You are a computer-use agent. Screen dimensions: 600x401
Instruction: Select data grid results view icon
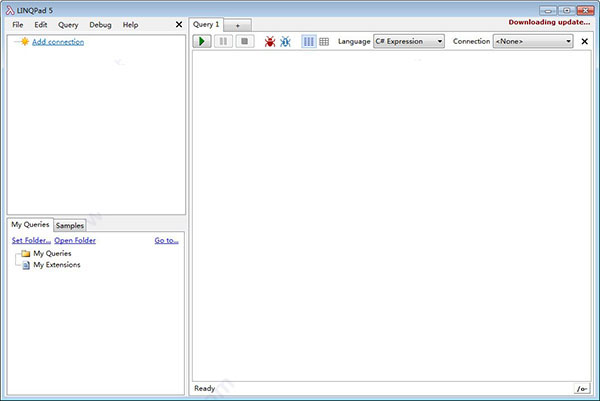click(x=324, y=41)
